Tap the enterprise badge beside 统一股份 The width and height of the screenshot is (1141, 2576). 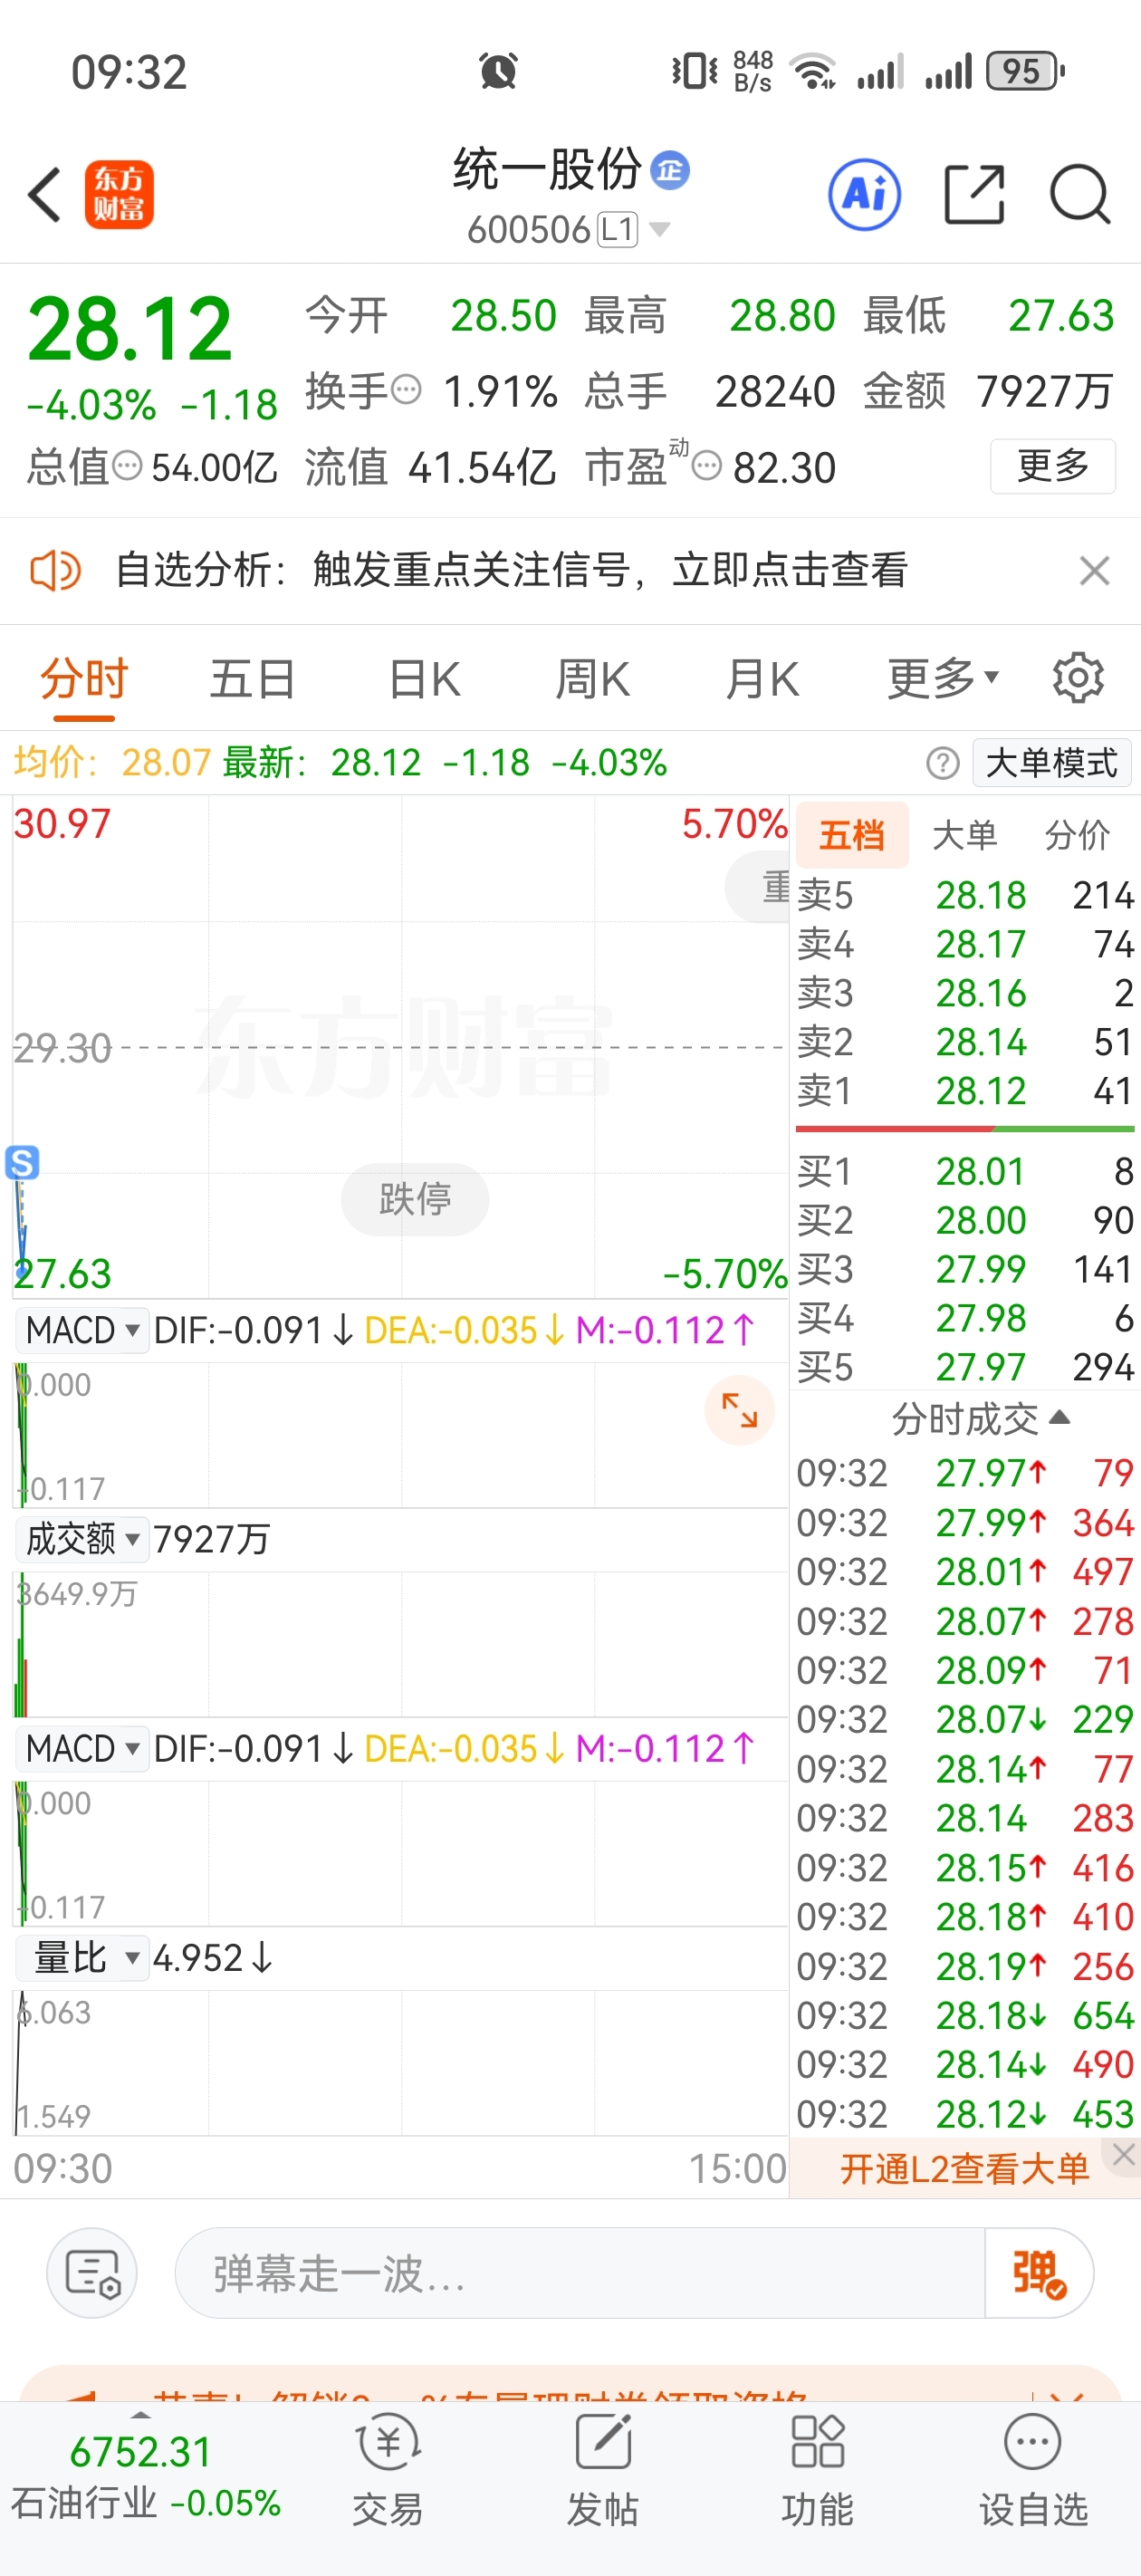[669, 170]
